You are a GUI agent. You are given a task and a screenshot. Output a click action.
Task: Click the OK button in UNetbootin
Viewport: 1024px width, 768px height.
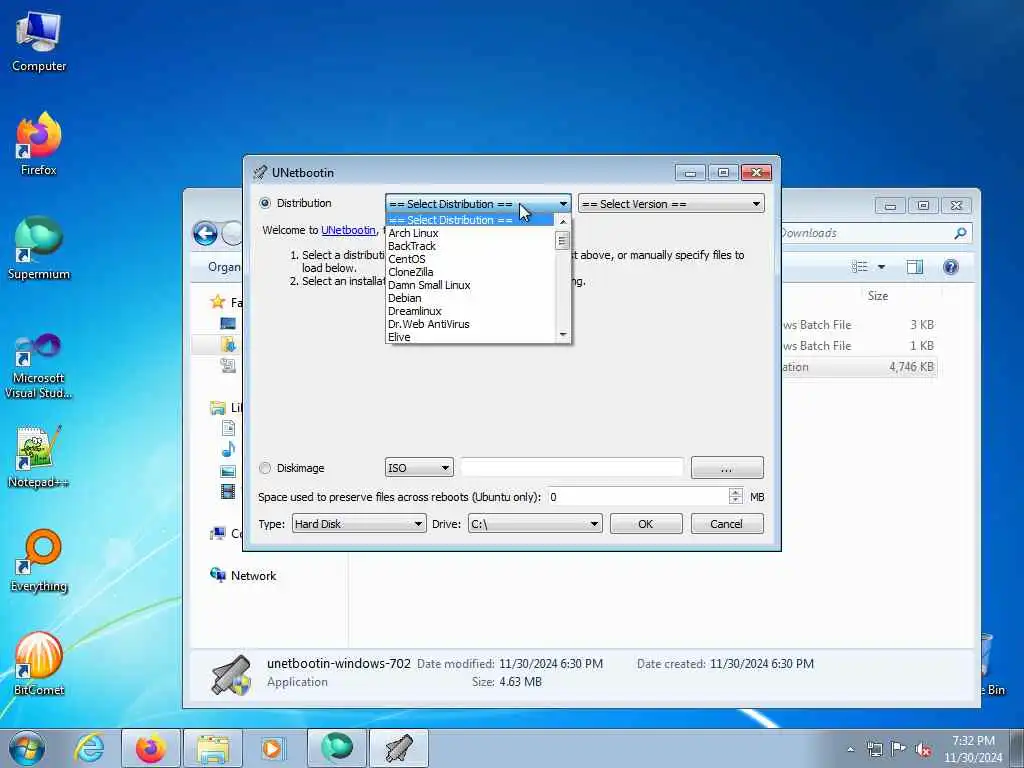(646, 524)
